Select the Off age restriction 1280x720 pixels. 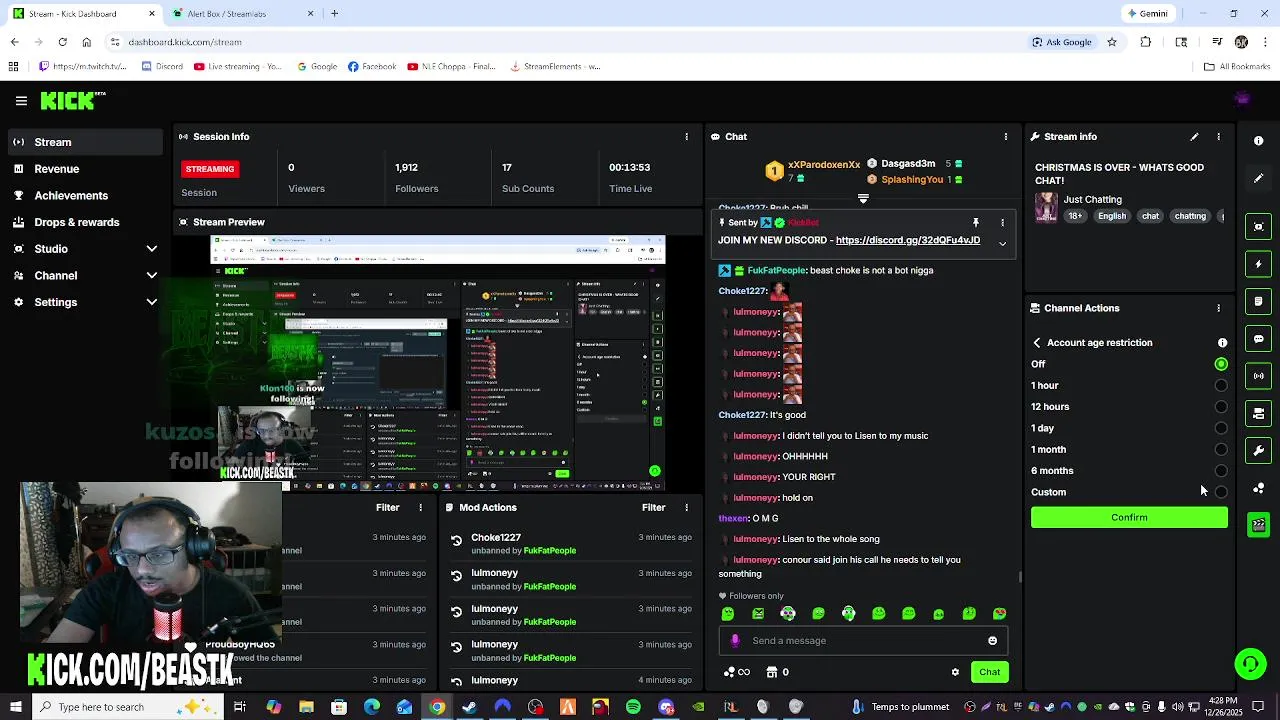[1221, 364]
